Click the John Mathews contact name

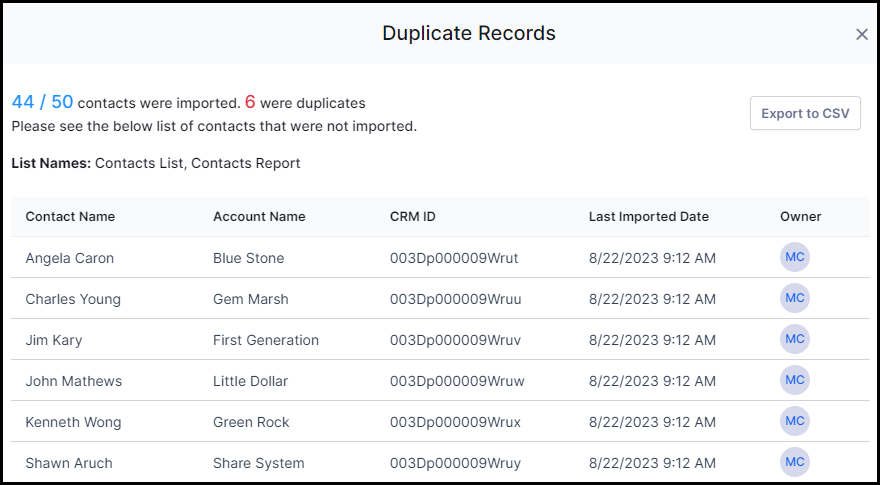[x=74, y=381]
